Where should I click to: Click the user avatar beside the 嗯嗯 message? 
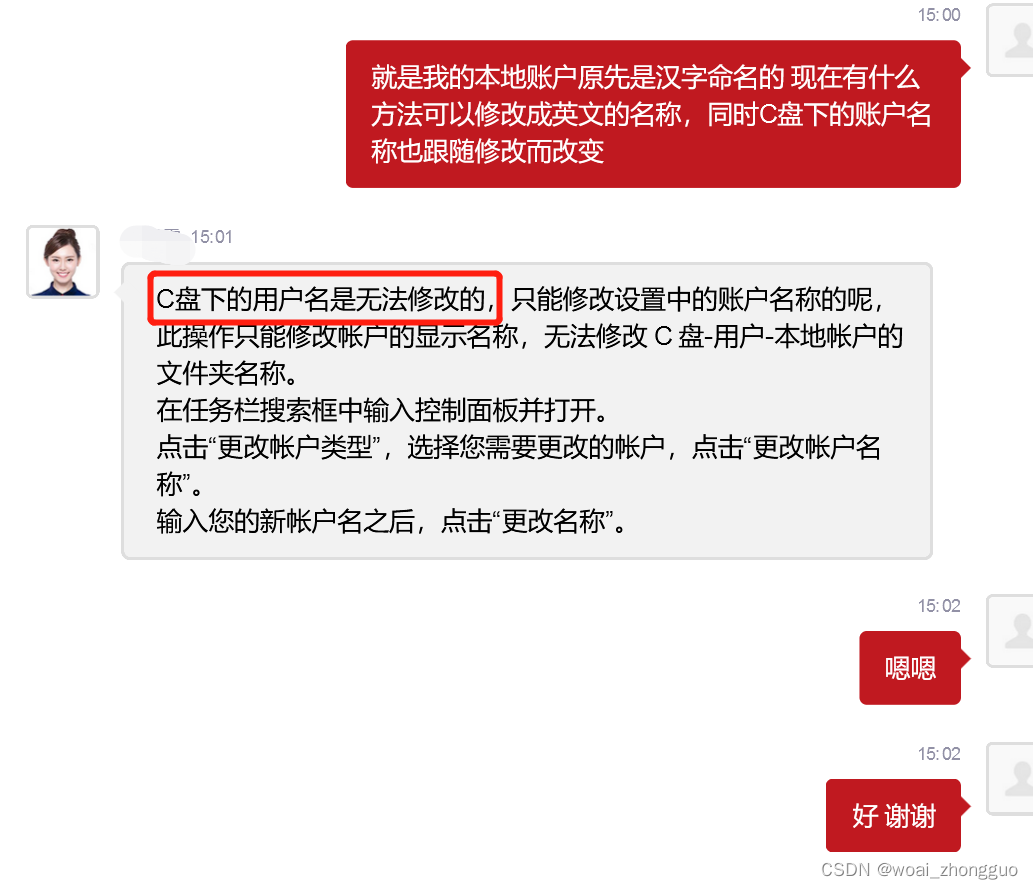pyautogui.click(x=1009, y=631)
